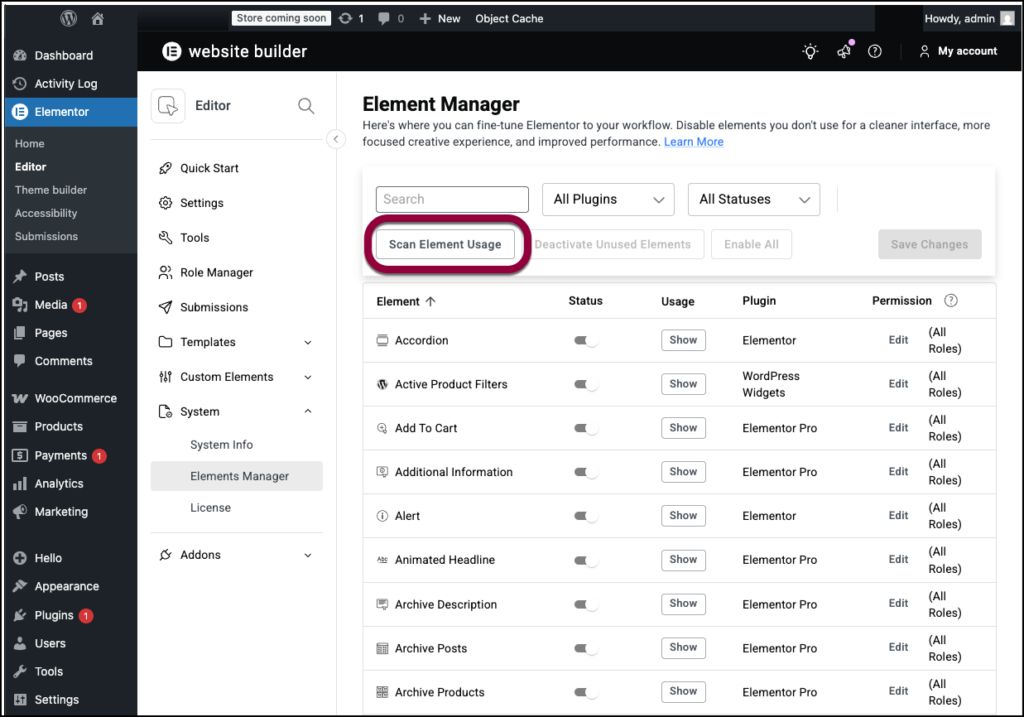Open the New menu in the admin bar
Screen dimensions: 1024x717
(439, 17)
